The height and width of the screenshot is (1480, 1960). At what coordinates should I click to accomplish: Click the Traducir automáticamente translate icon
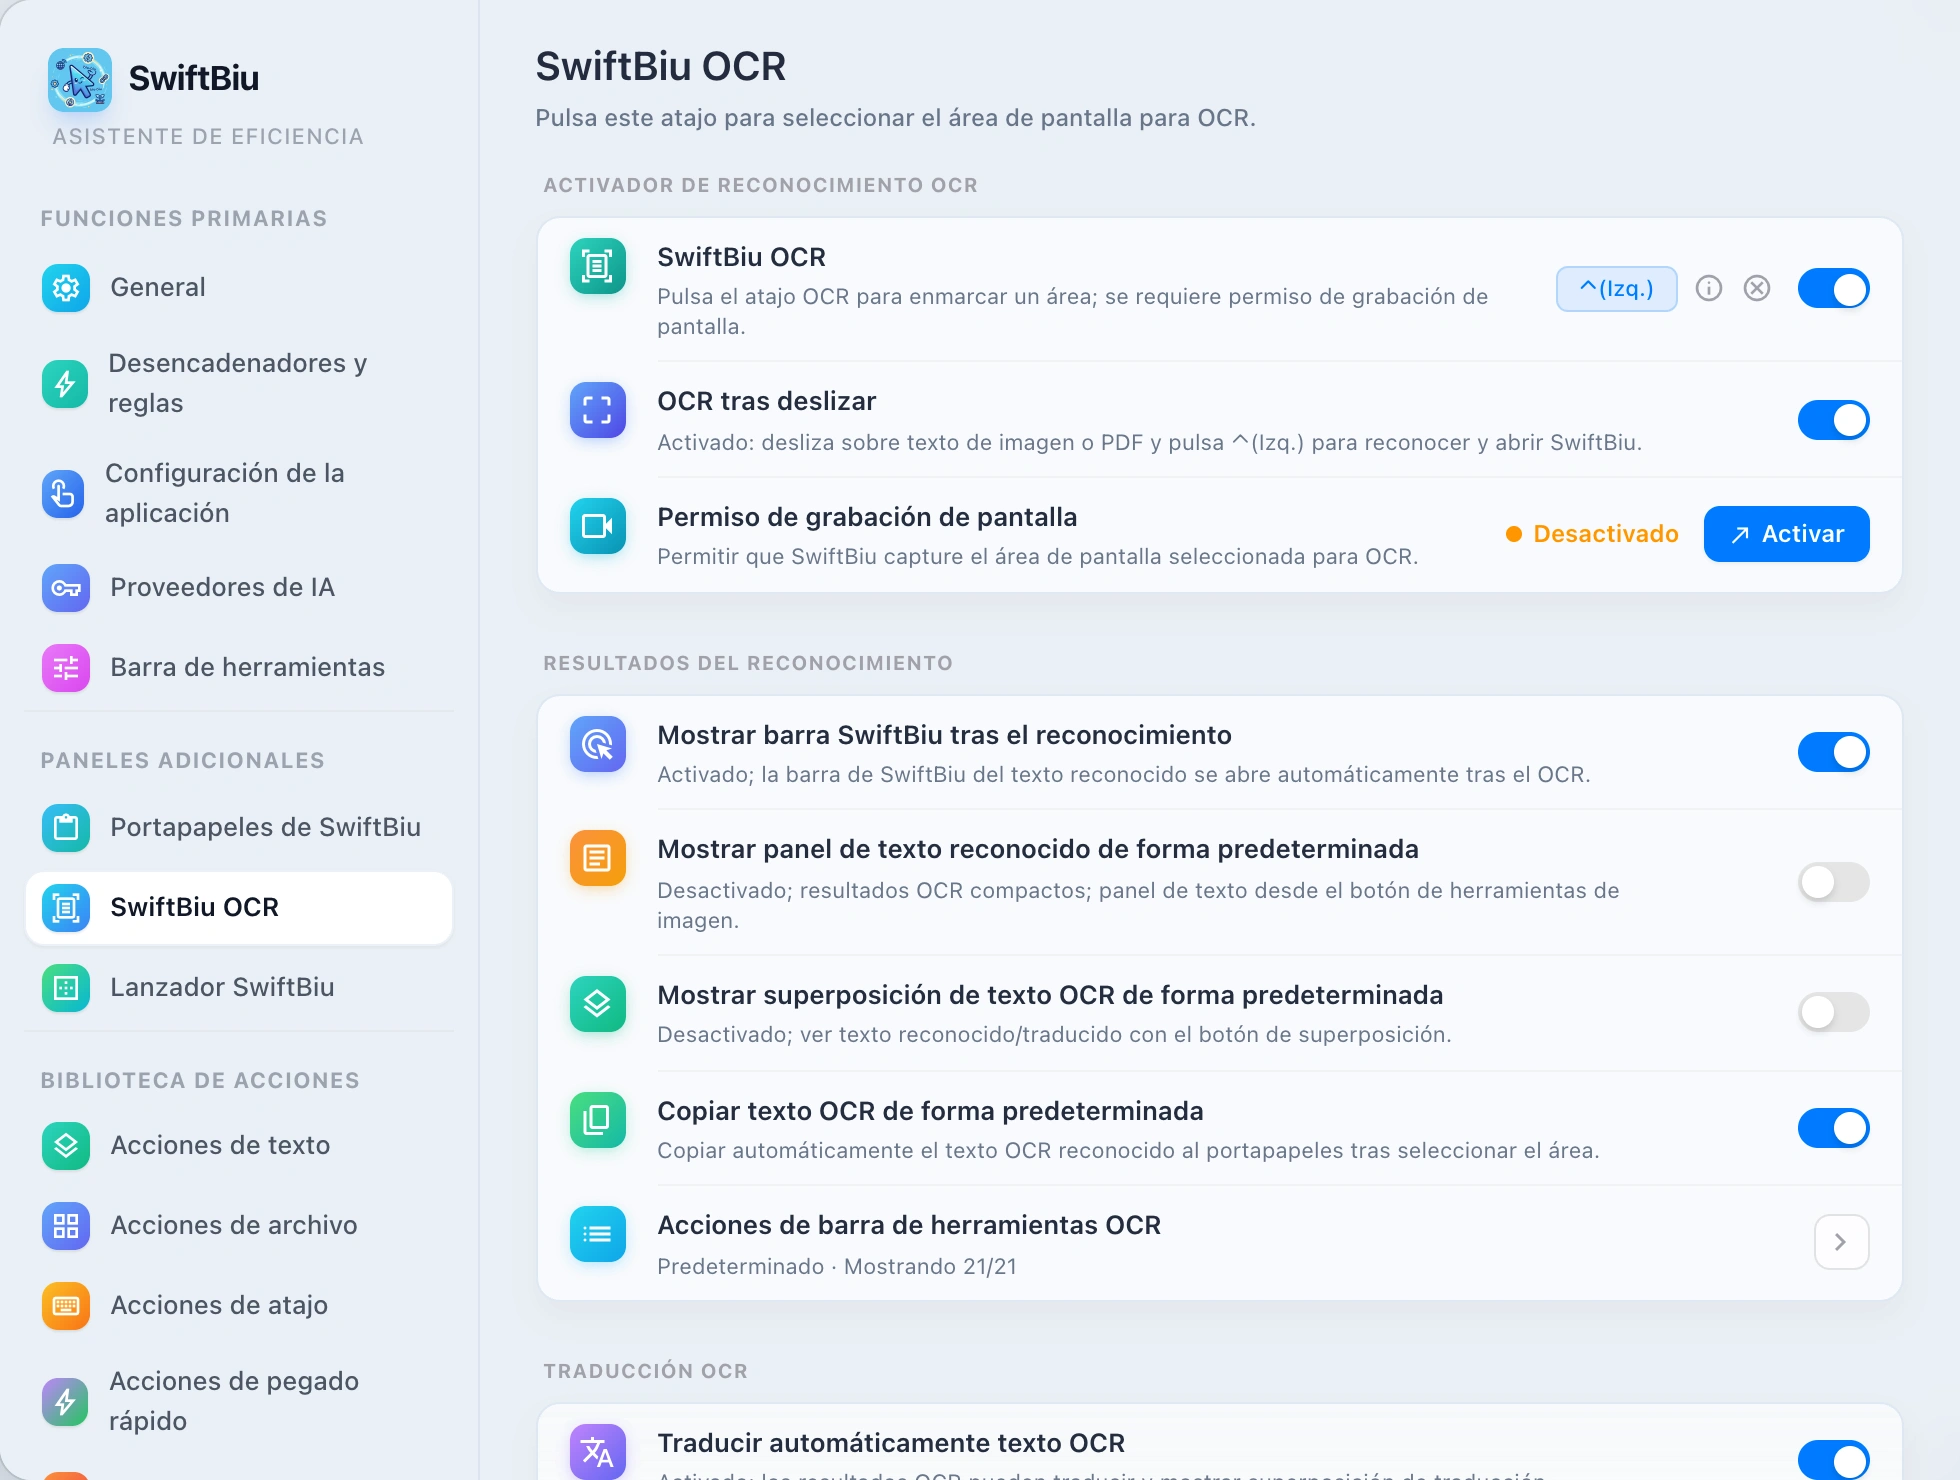click(x=598, y=1452)
